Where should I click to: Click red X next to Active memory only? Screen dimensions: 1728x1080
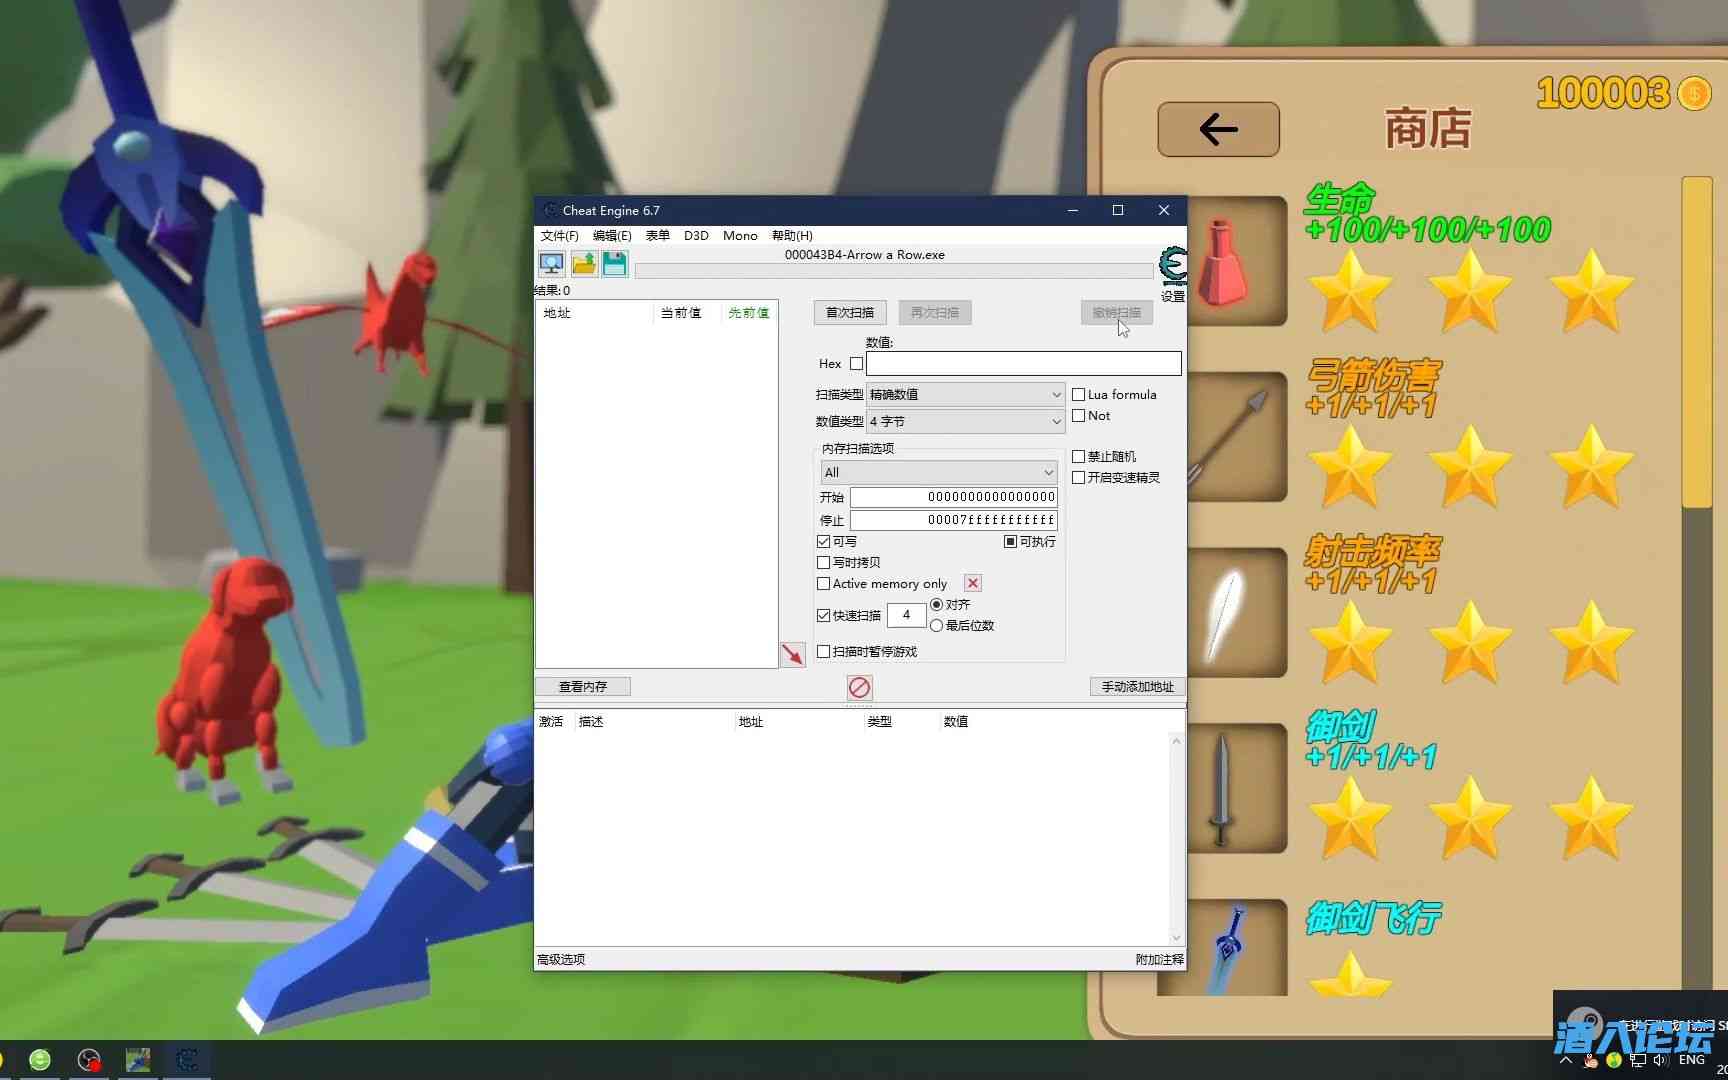pyautogui.click(x=972, y=583)
